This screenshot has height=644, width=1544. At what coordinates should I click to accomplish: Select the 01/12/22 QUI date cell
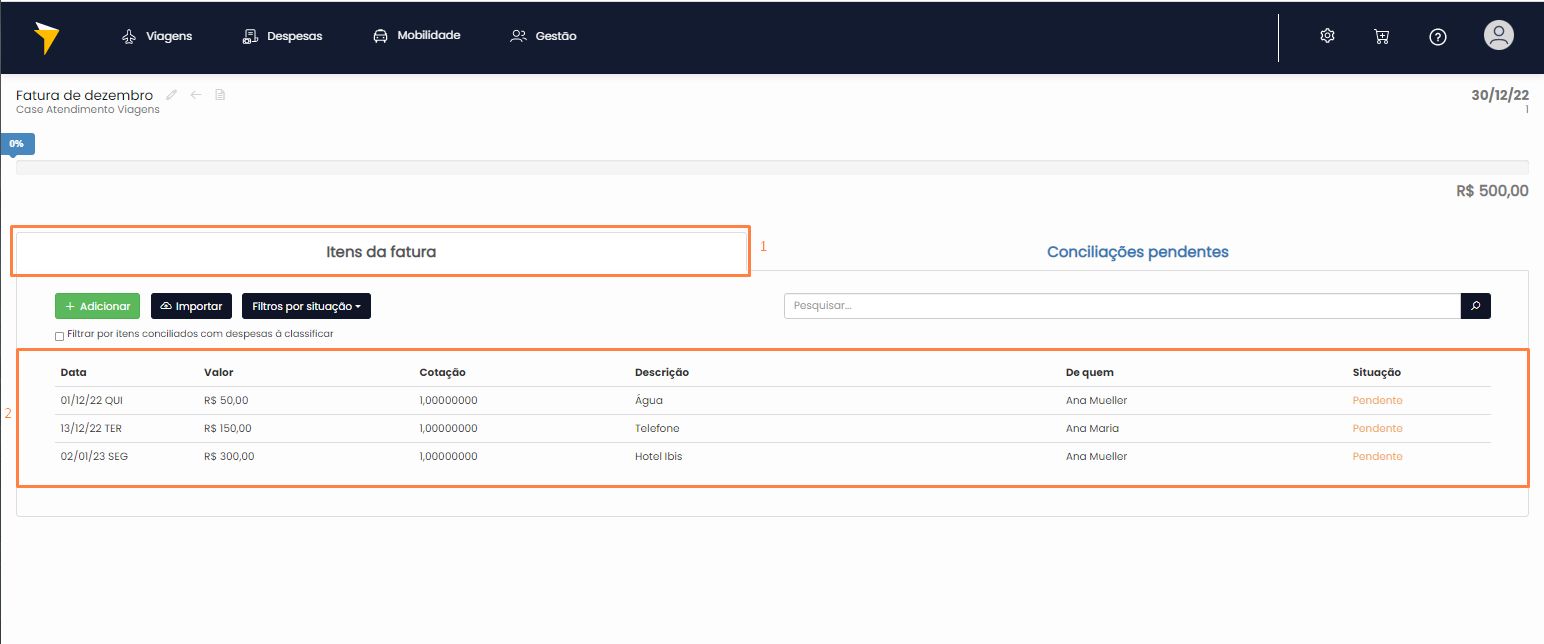tap(91, 400)
